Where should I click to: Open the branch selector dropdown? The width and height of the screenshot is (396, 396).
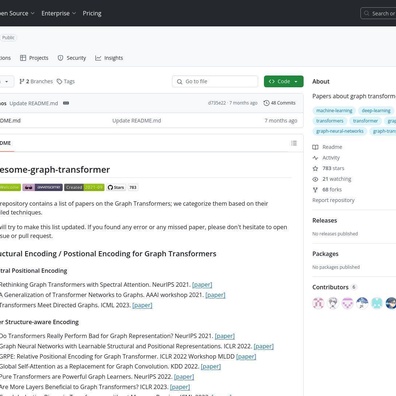7,81
